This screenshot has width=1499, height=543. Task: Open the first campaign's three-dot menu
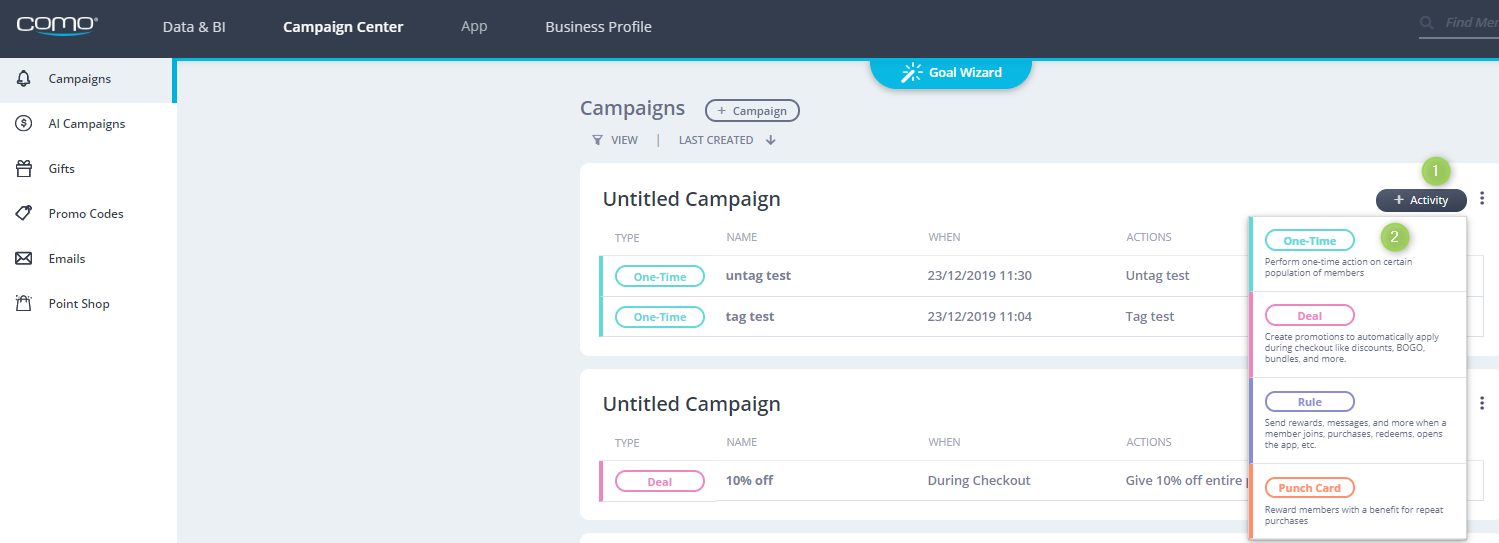click(1482, 199)
